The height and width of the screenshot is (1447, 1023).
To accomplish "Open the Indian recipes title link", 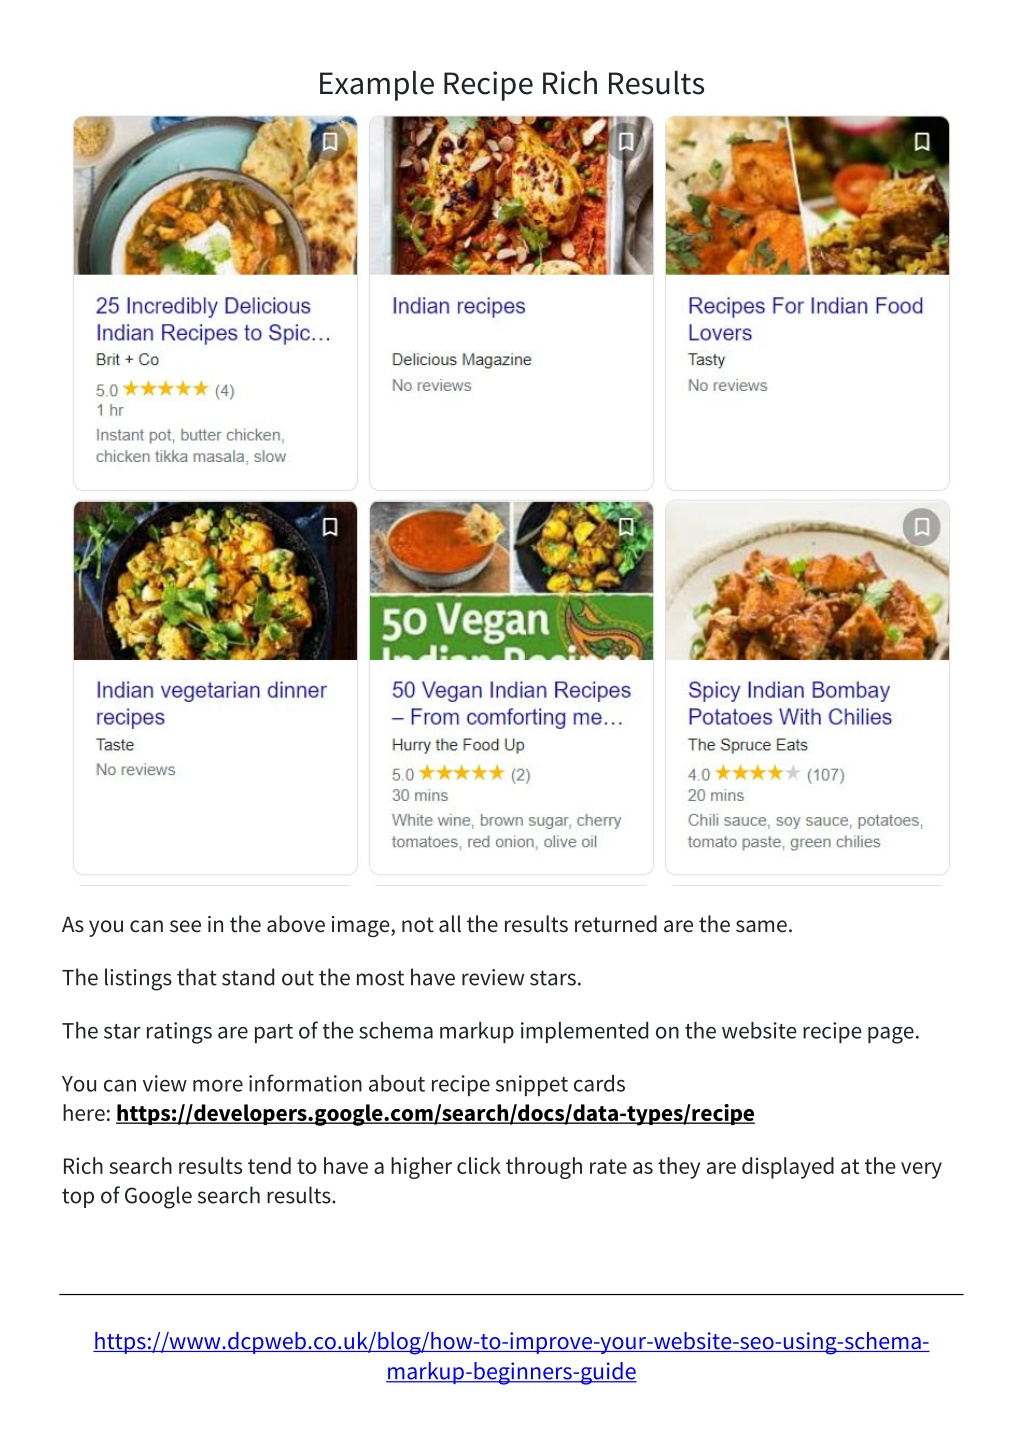I will coord(458,306).
